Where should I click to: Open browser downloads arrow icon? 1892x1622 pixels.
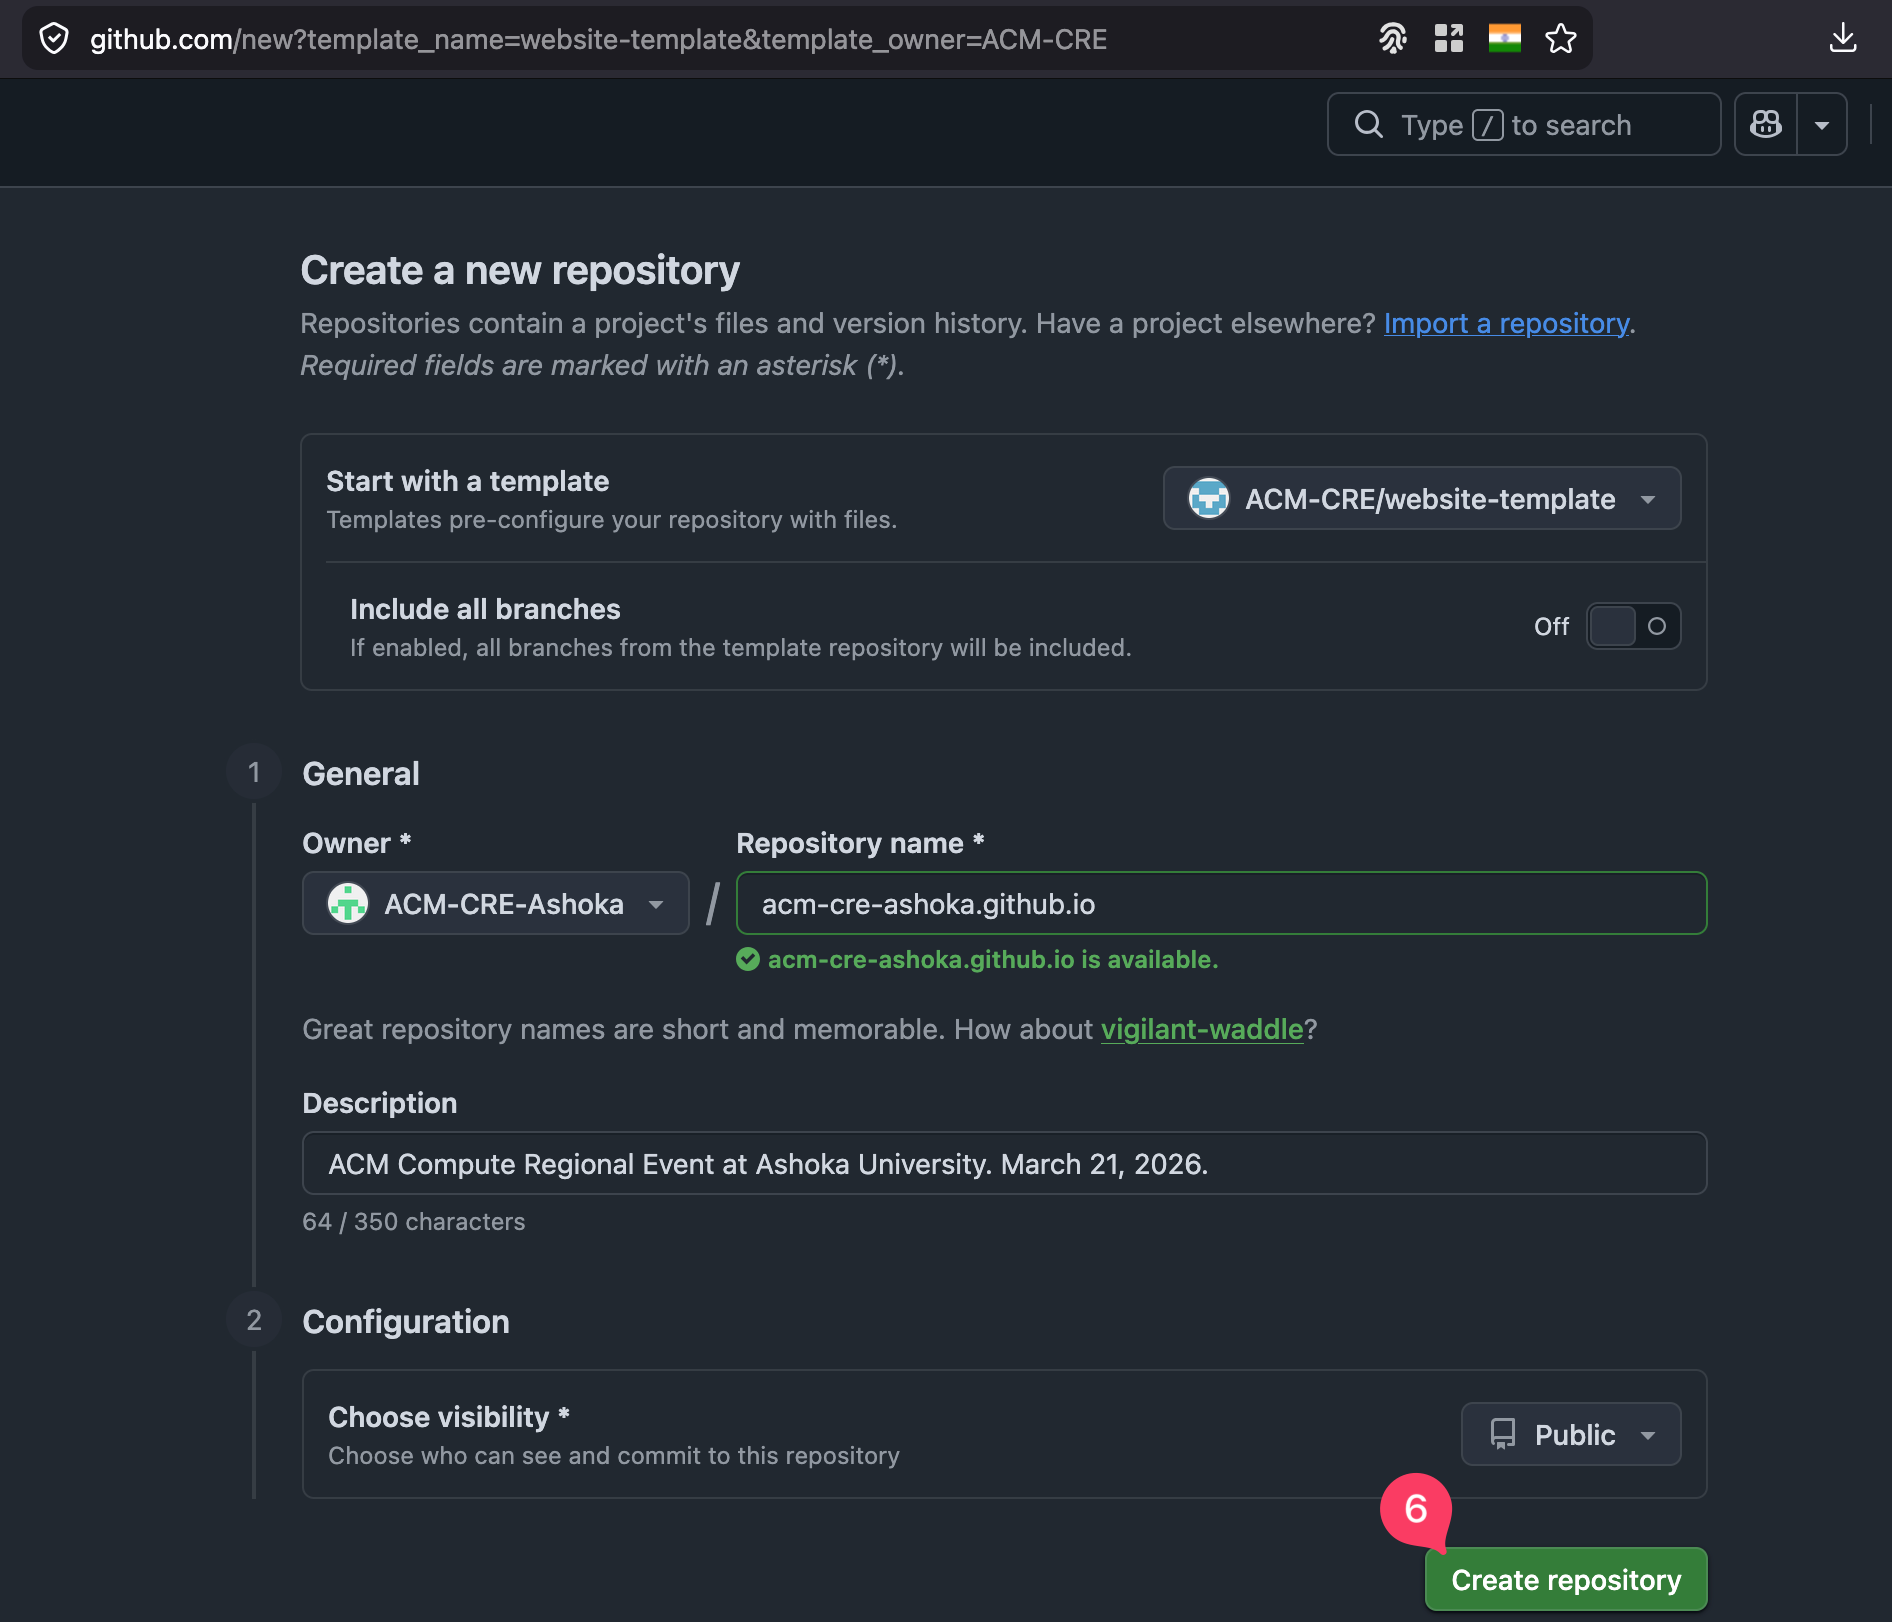tap(1843, 39)
